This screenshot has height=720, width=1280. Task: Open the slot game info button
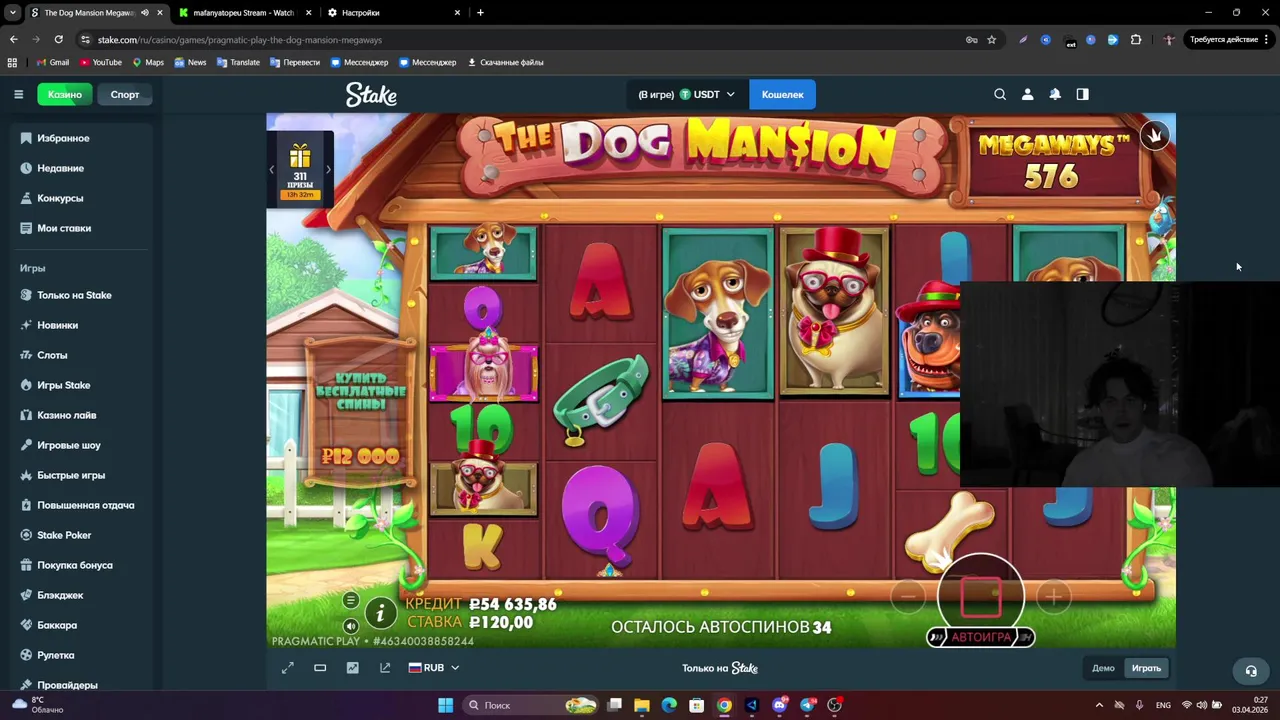pyautogui.click(x=380, y=613)
